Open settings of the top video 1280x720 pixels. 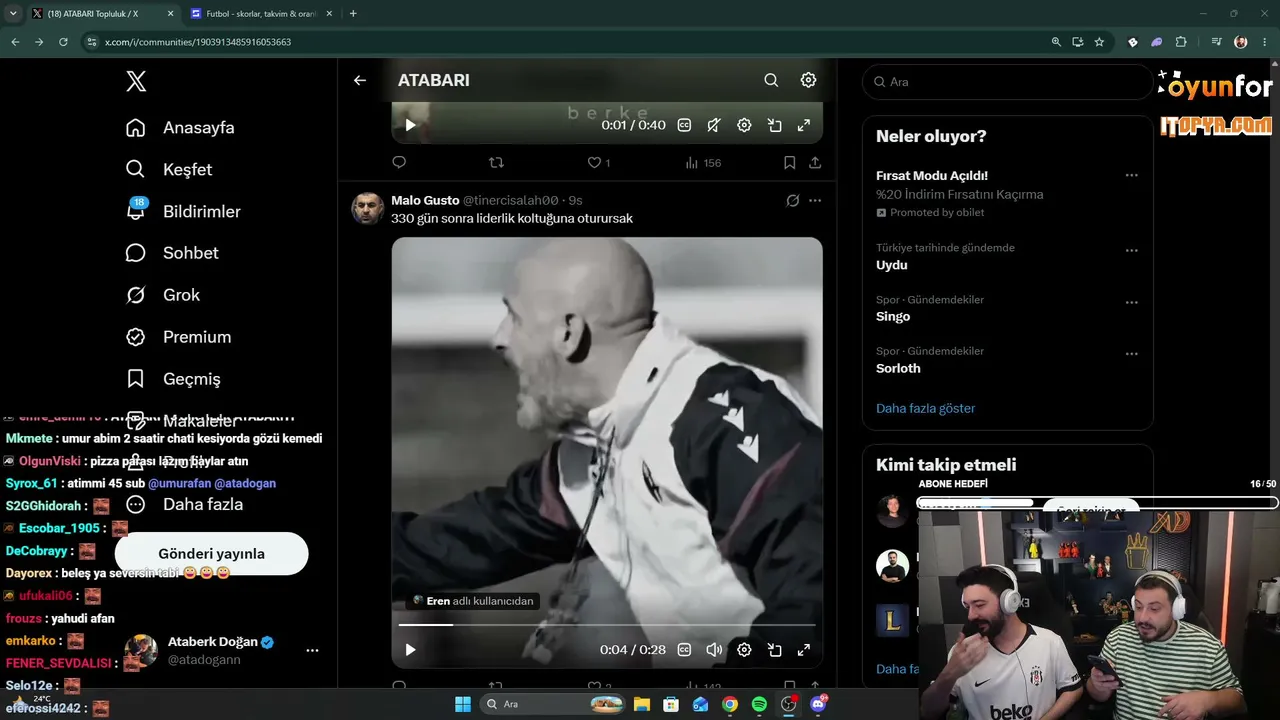pyautogui.click(x=744, y=125)
